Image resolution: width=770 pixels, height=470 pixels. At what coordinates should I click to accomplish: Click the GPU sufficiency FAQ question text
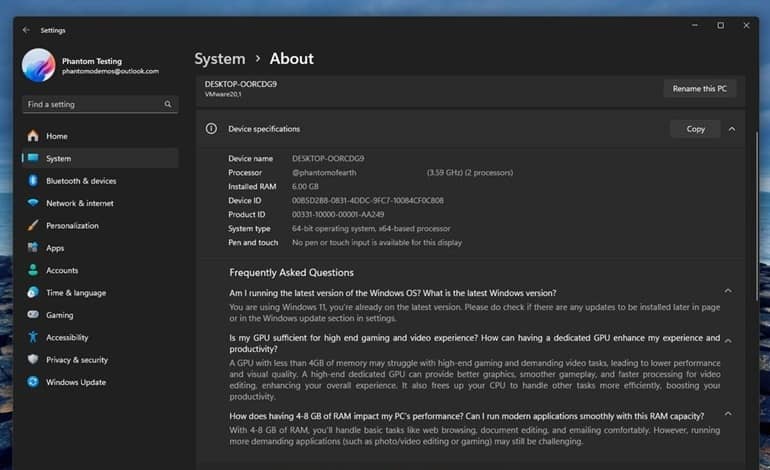(474, 343)
